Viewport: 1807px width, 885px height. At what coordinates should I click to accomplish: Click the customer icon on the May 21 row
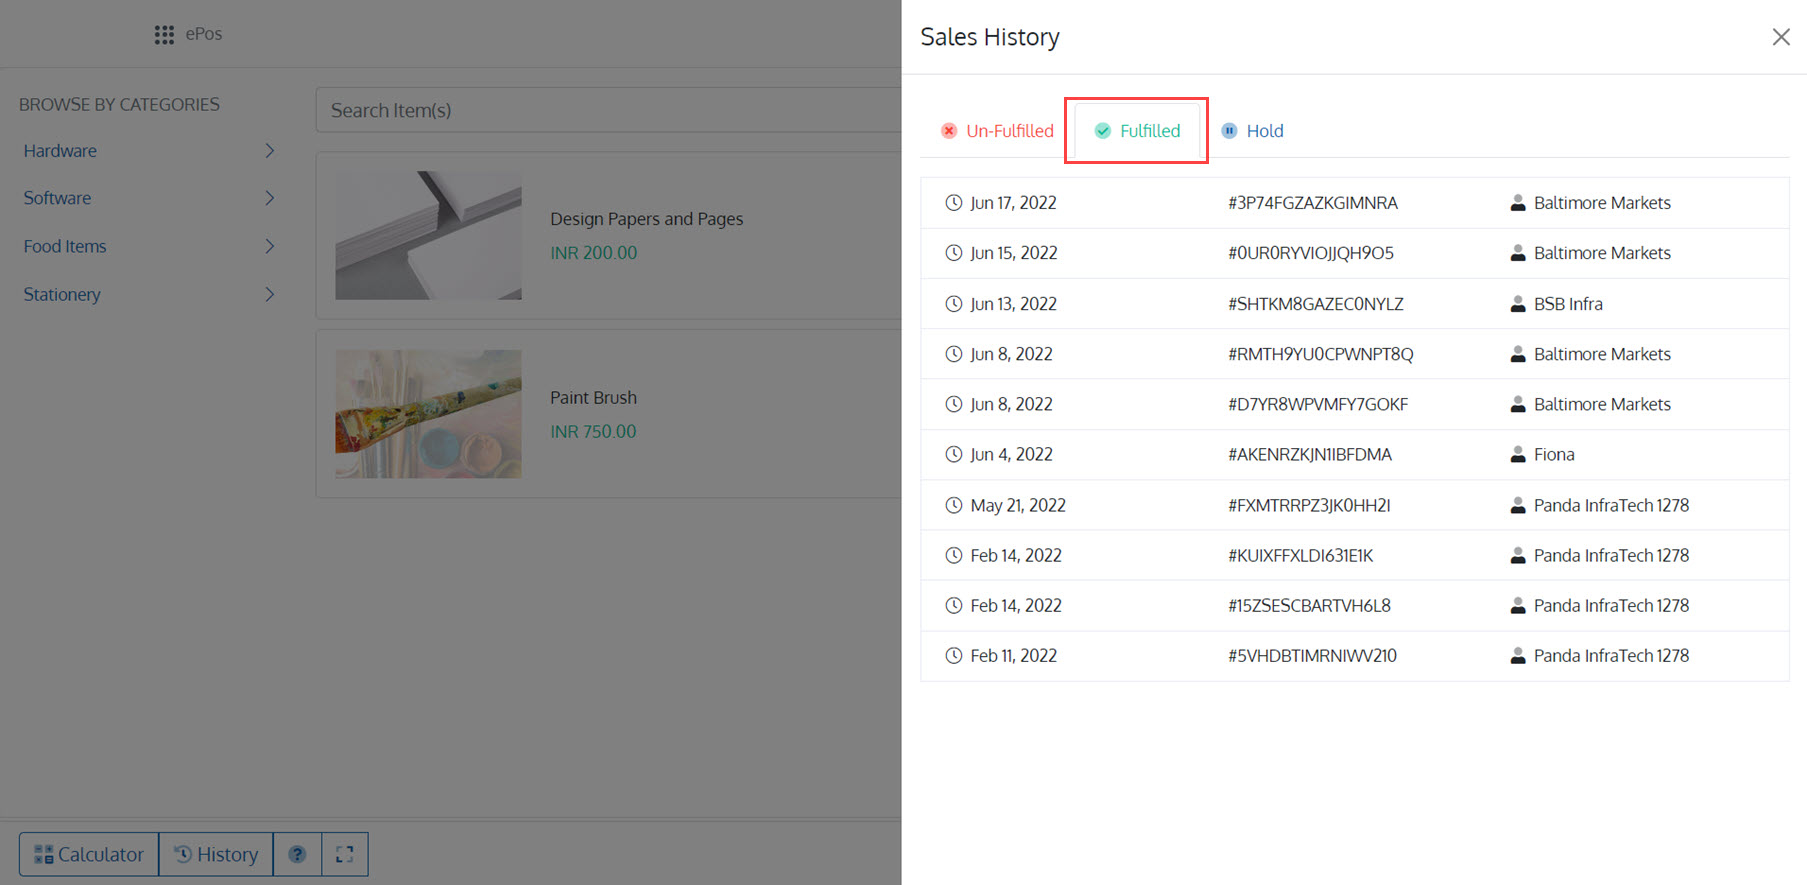1517,505
